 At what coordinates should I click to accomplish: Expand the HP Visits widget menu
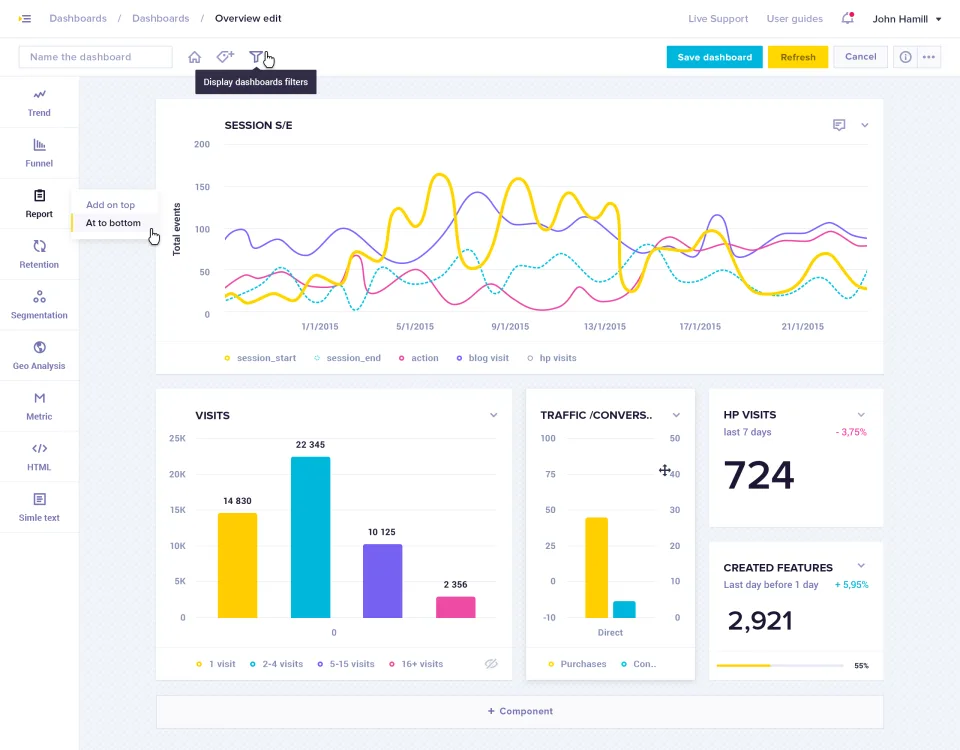pyautogui.click(x=861, y=414)
